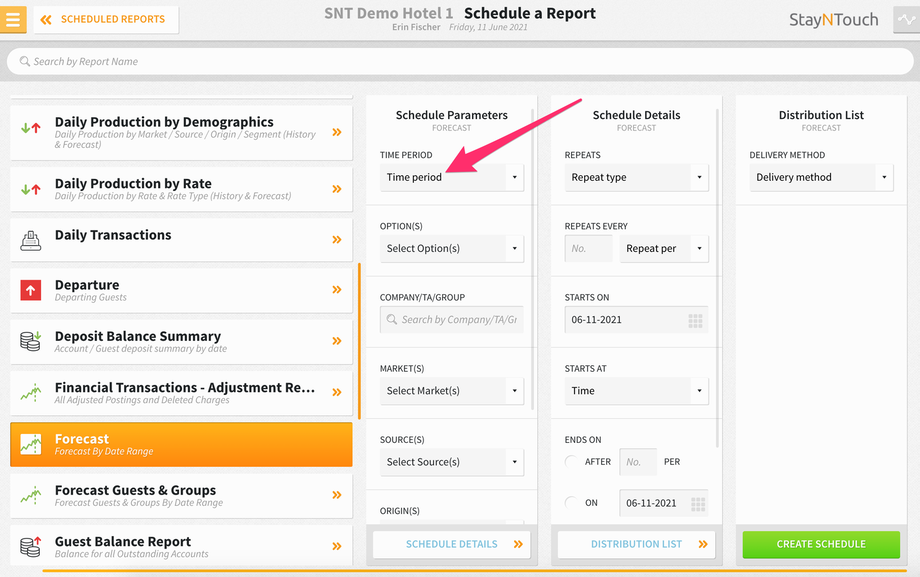
Task: Click the Guest Balance Report coins icon
Action: pos(31,546)
